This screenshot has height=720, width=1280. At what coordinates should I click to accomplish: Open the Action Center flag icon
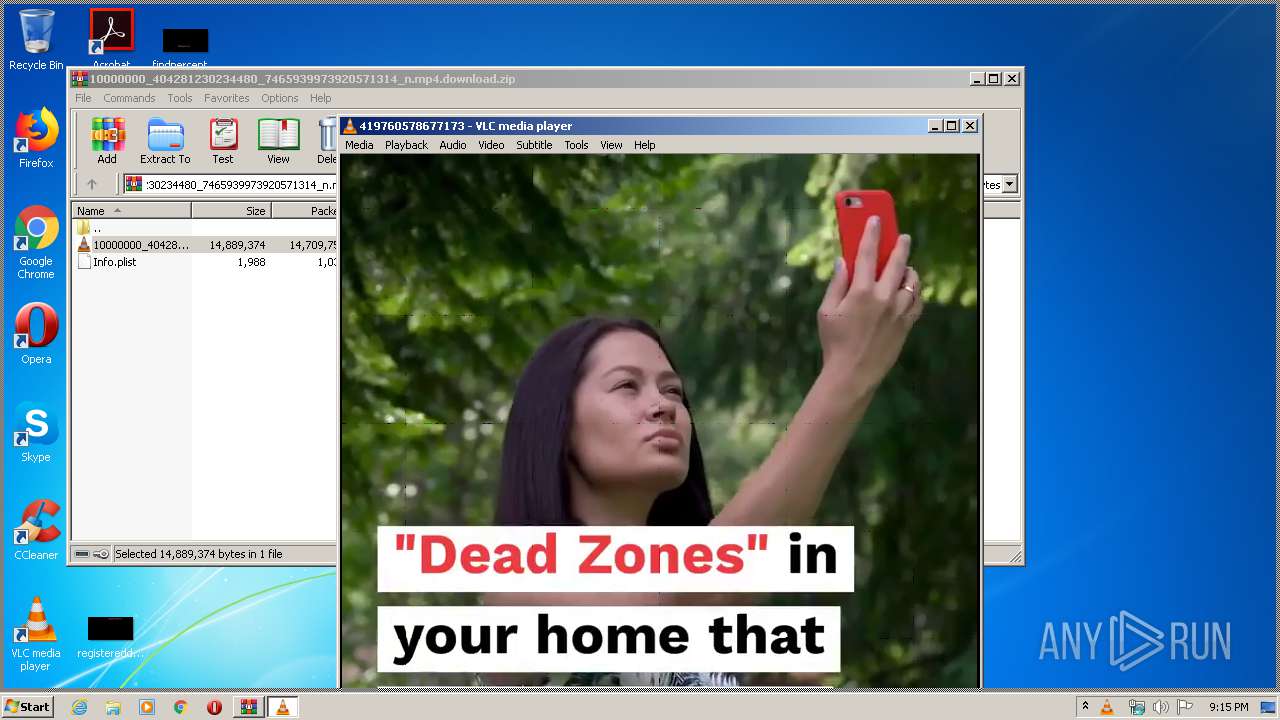tap(1185, 707)
